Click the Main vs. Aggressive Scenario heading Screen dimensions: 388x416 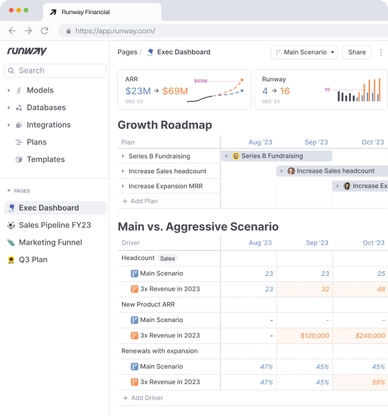[x=198, y=227]
